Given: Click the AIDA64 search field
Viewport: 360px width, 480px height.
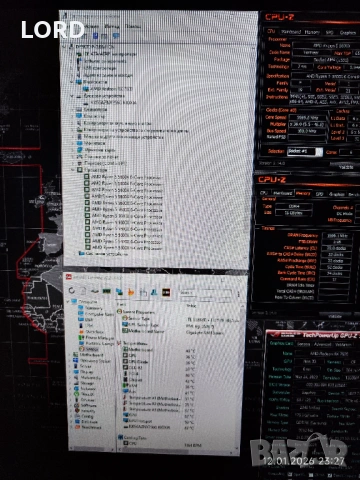Looking at the screenshot, I should pyautogui.click(x=205, y=293).
